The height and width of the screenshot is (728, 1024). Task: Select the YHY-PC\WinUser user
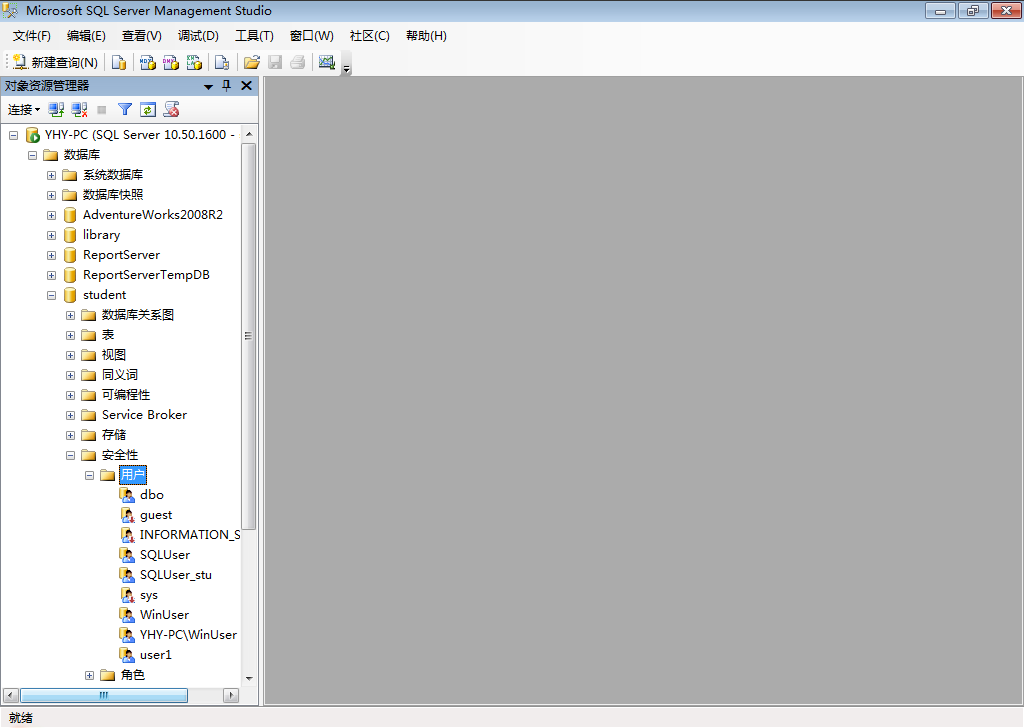188,635
